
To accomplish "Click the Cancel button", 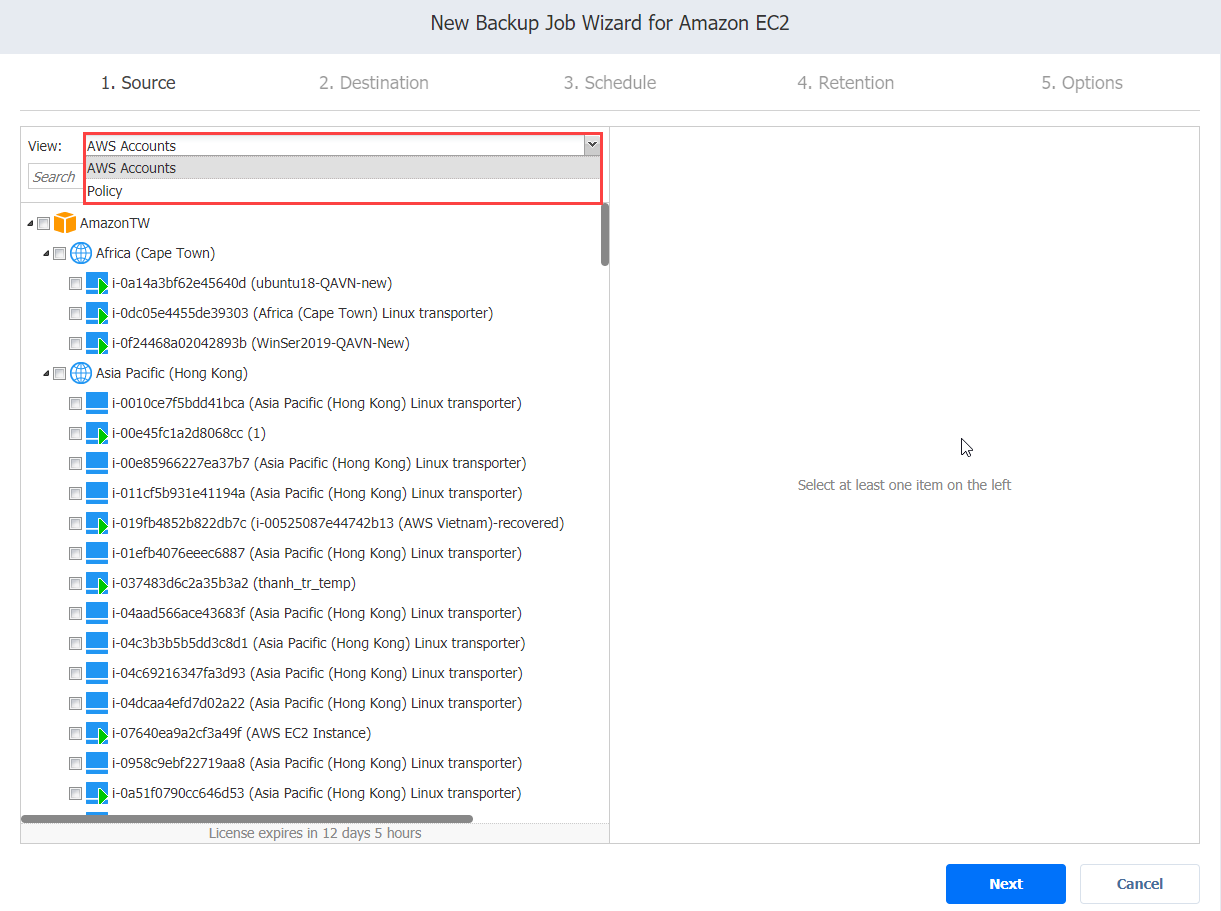I will 1140,884.
